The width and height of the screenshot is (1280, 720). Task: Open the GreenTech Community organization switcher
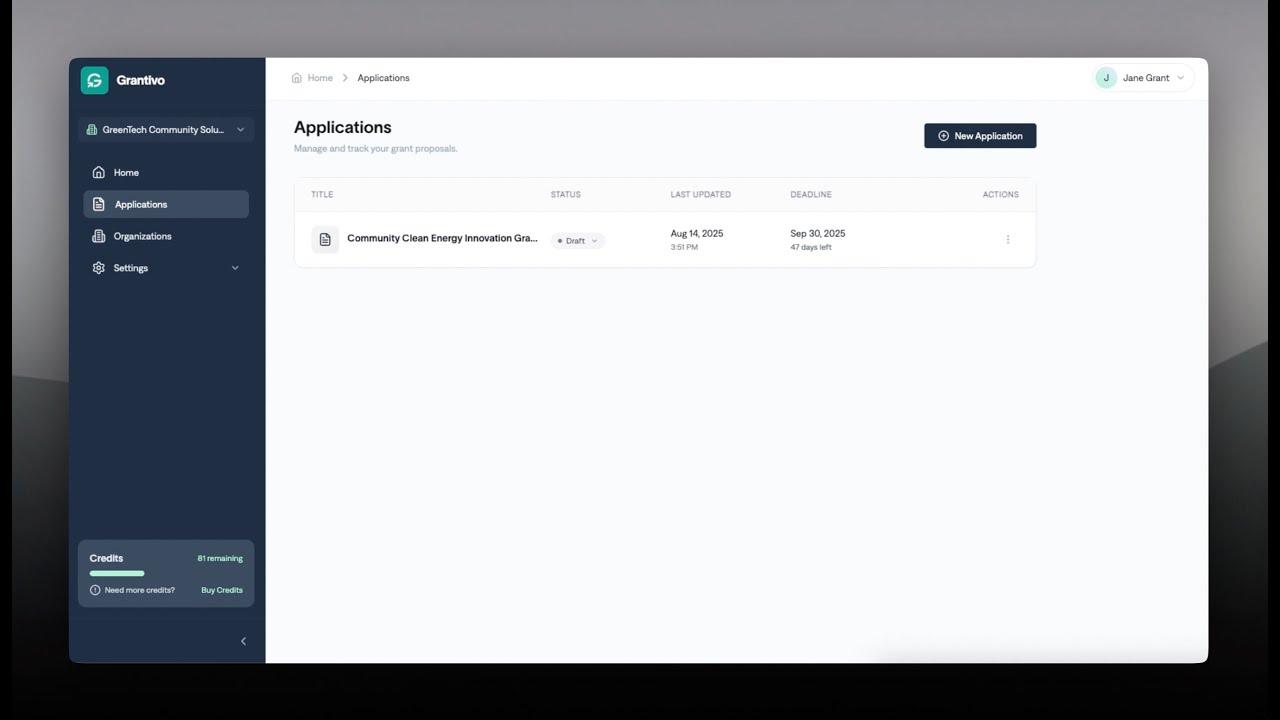(166, 130)
